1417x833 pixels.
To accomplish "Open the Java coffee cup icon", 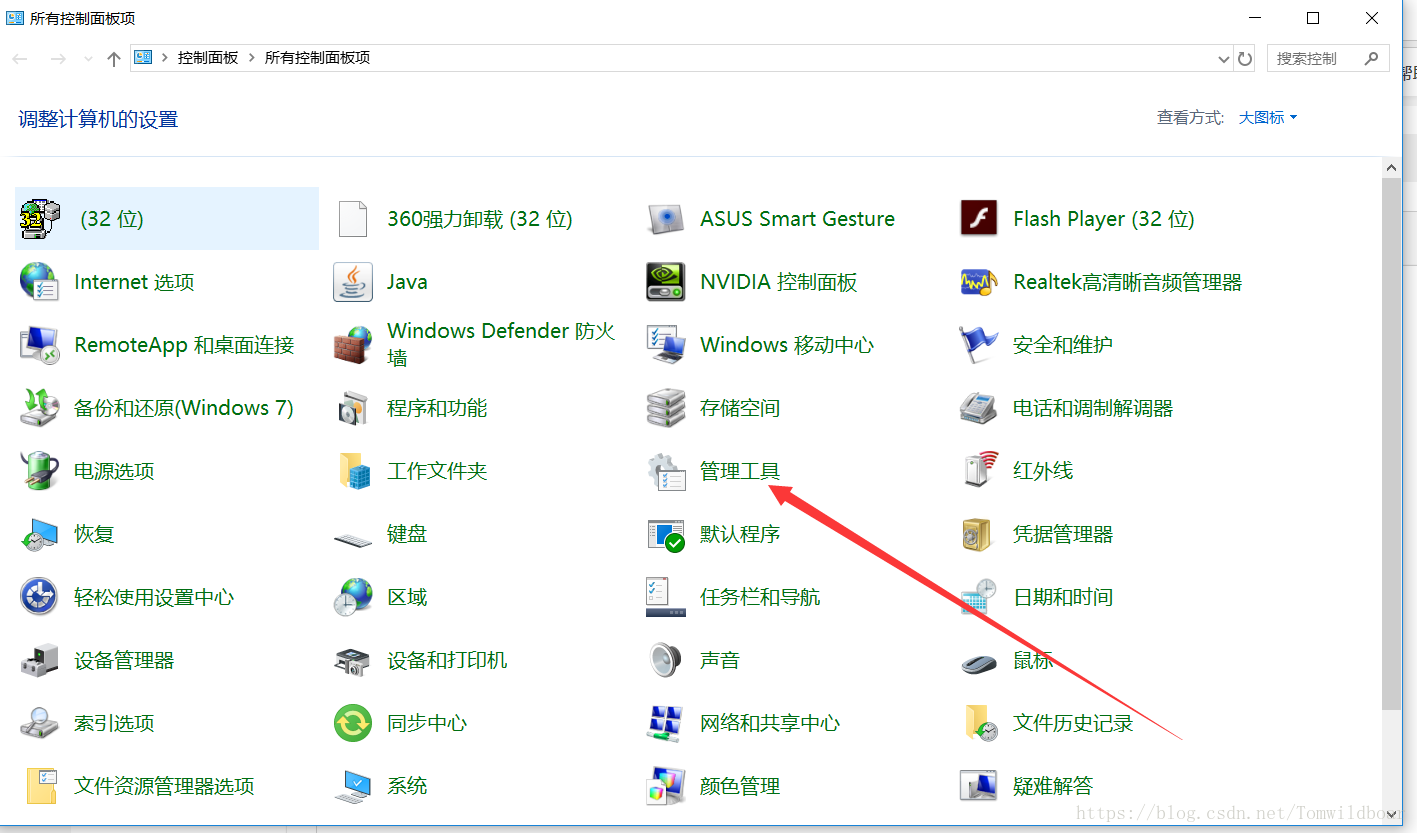I will coord(353,282).
